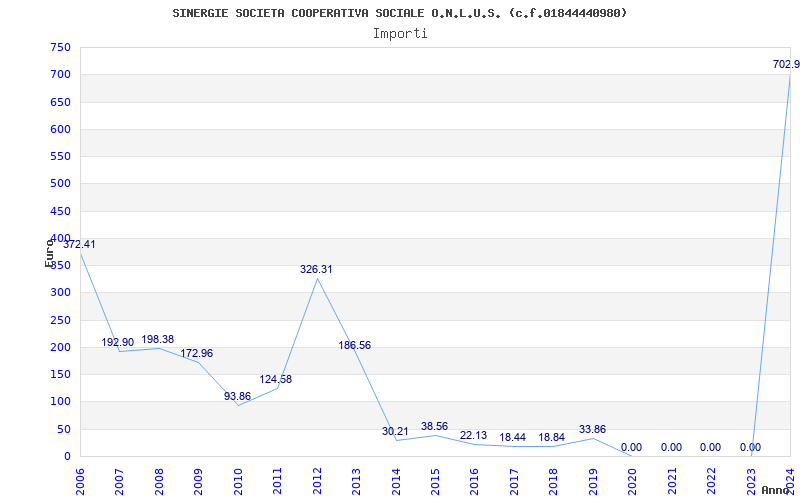The height and width of the screenshot is (500, 800).
Task: Click the 50 y-axis tick label
Action: [x=63, y=429]
